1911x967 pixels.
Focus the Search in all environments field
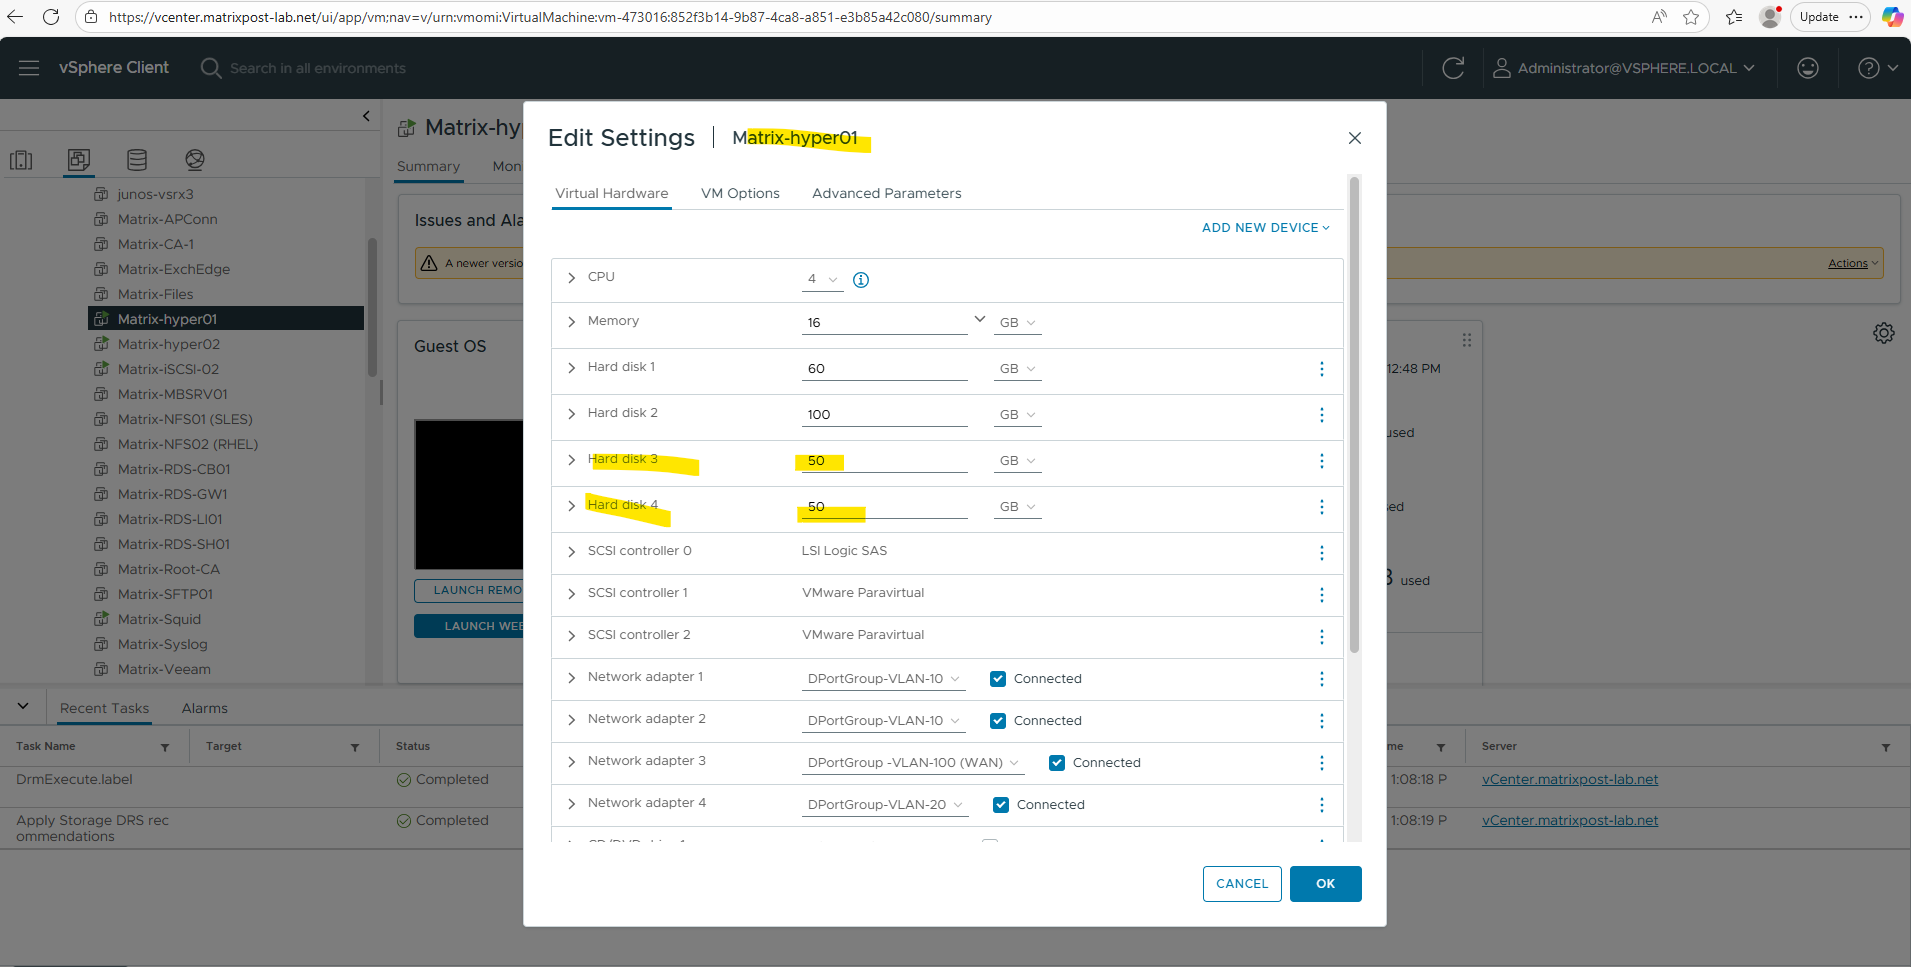[x=318, y=68]
